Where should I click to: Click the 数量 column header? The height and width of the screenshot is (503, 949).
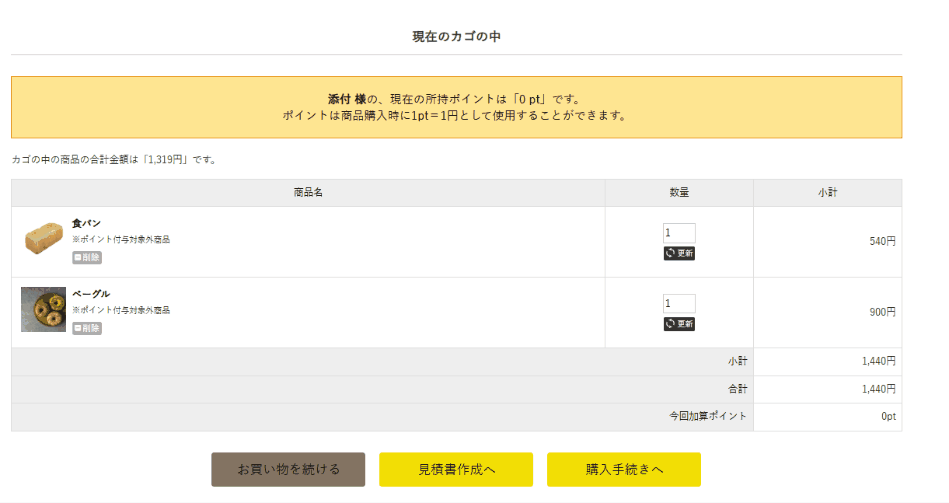pyautogui.click(x=679, y=193)
